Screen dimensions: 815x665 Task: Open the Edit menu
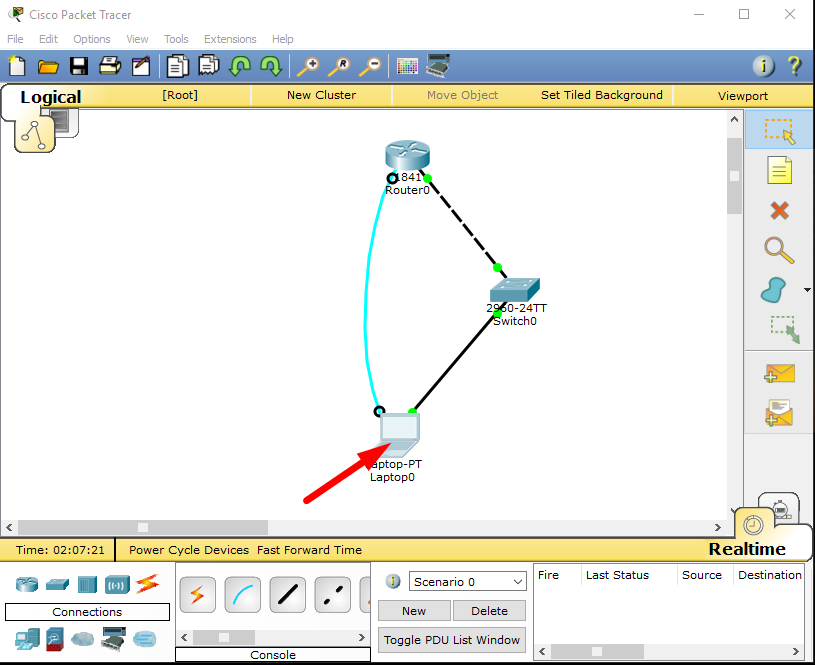(48, 39)
